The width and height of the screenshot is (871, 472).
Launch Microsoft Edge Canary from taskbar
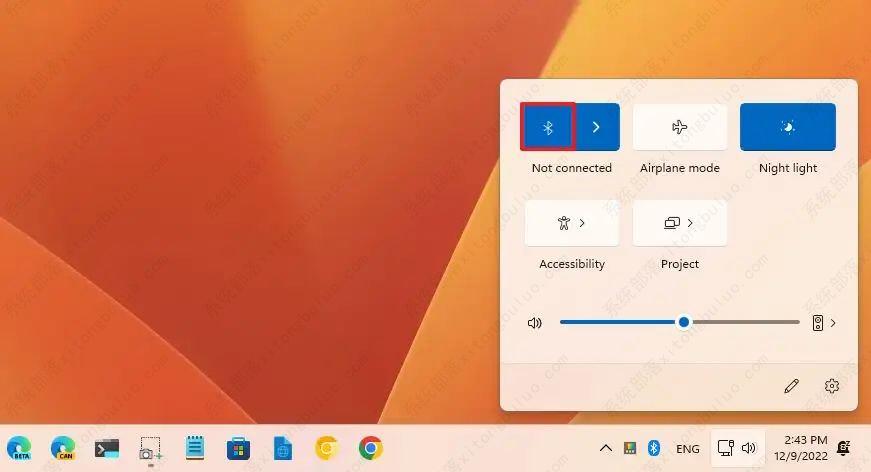tap(63, 448)
